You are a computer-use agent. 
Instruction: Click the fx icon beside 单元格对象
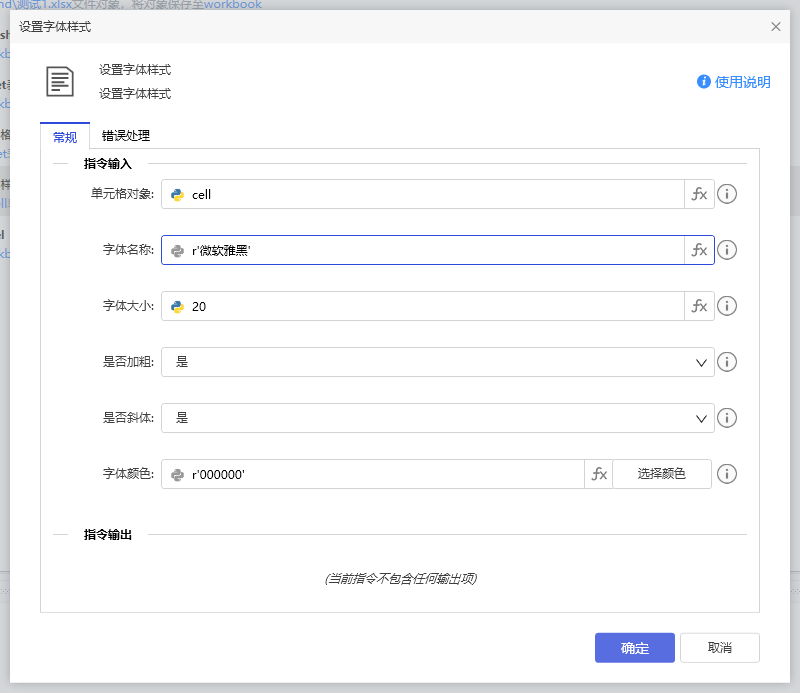click(699, 194)
